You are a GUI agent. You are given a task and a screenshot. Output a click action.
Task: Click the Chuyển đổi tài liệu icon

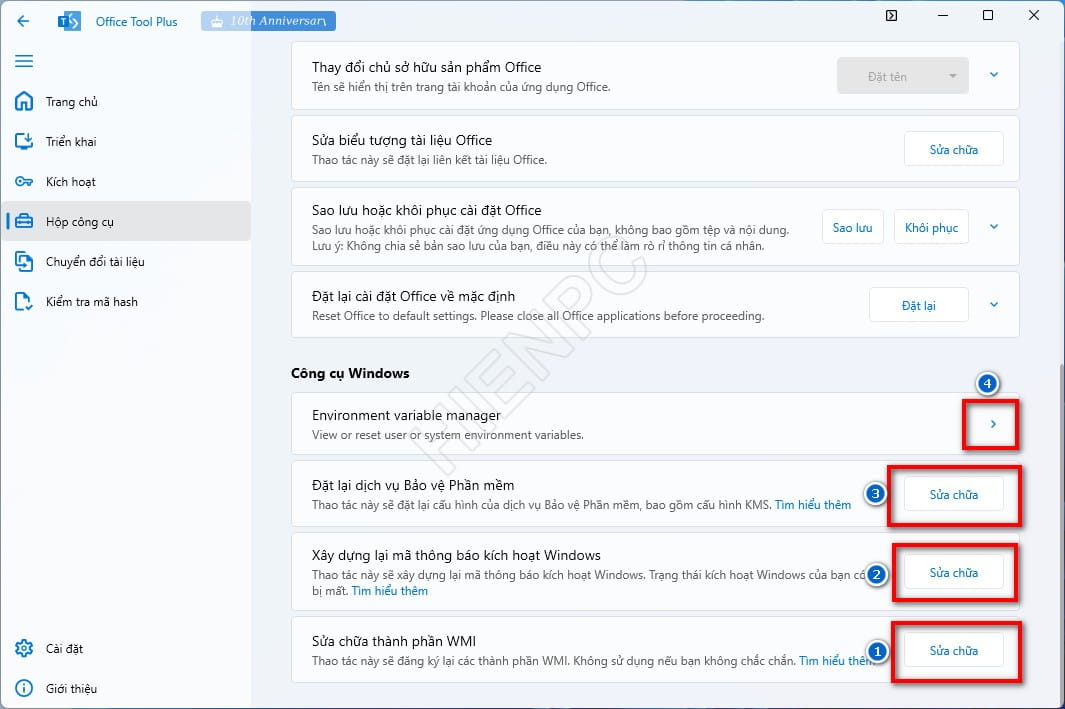coord(24,261)
